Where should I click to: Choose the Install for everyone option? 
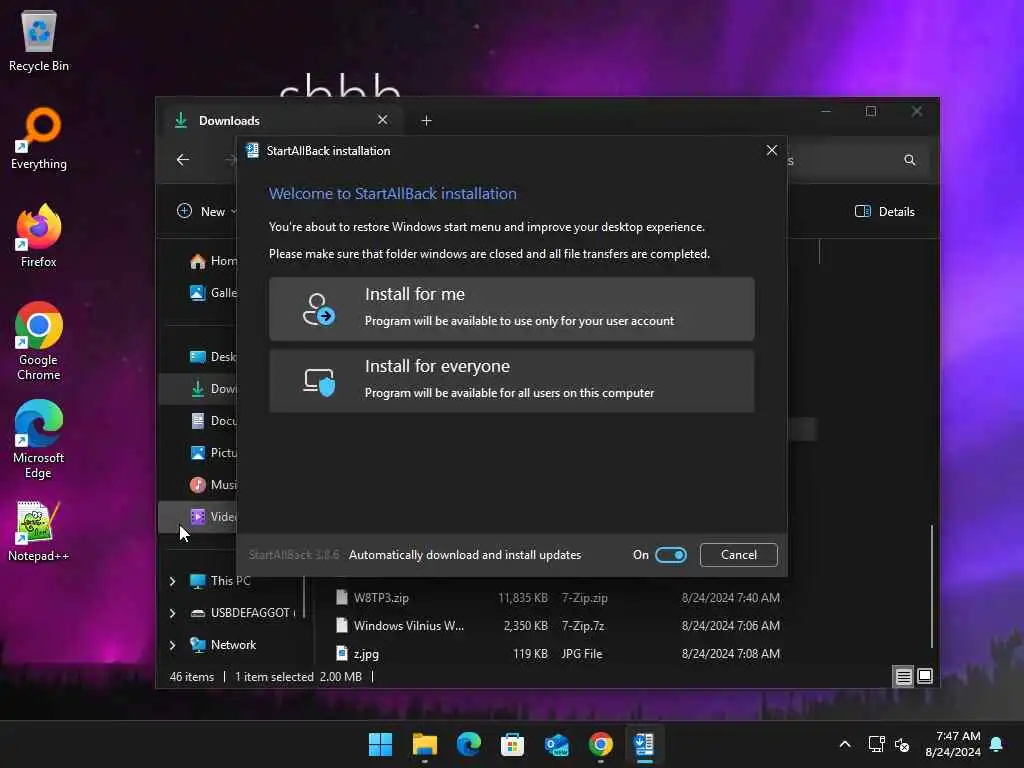click(x=511, y=380)
